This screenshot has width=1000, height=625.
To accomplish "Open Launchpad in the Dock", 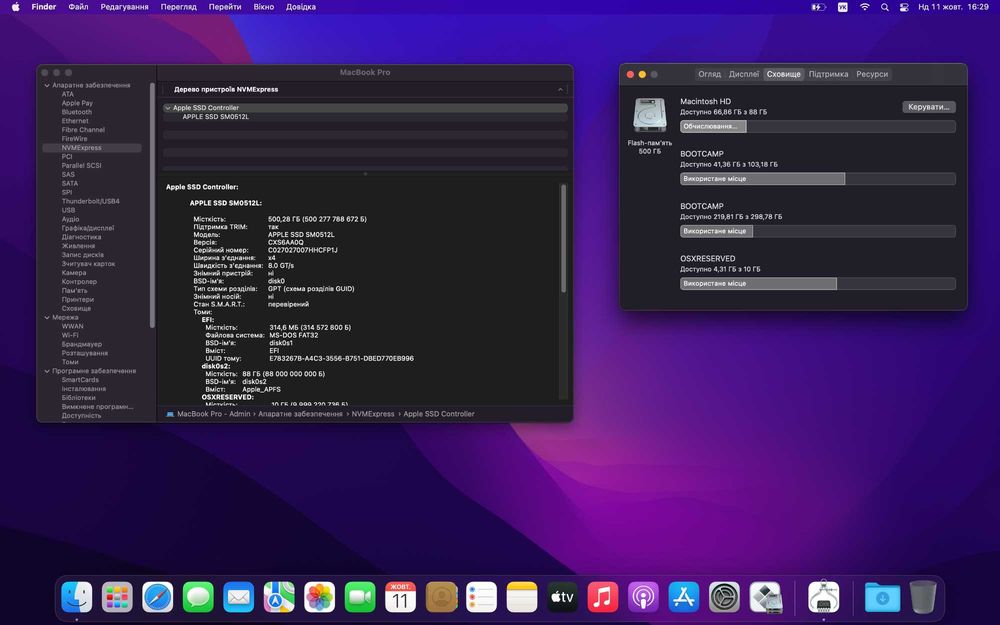I will click(x=117, y=598).
